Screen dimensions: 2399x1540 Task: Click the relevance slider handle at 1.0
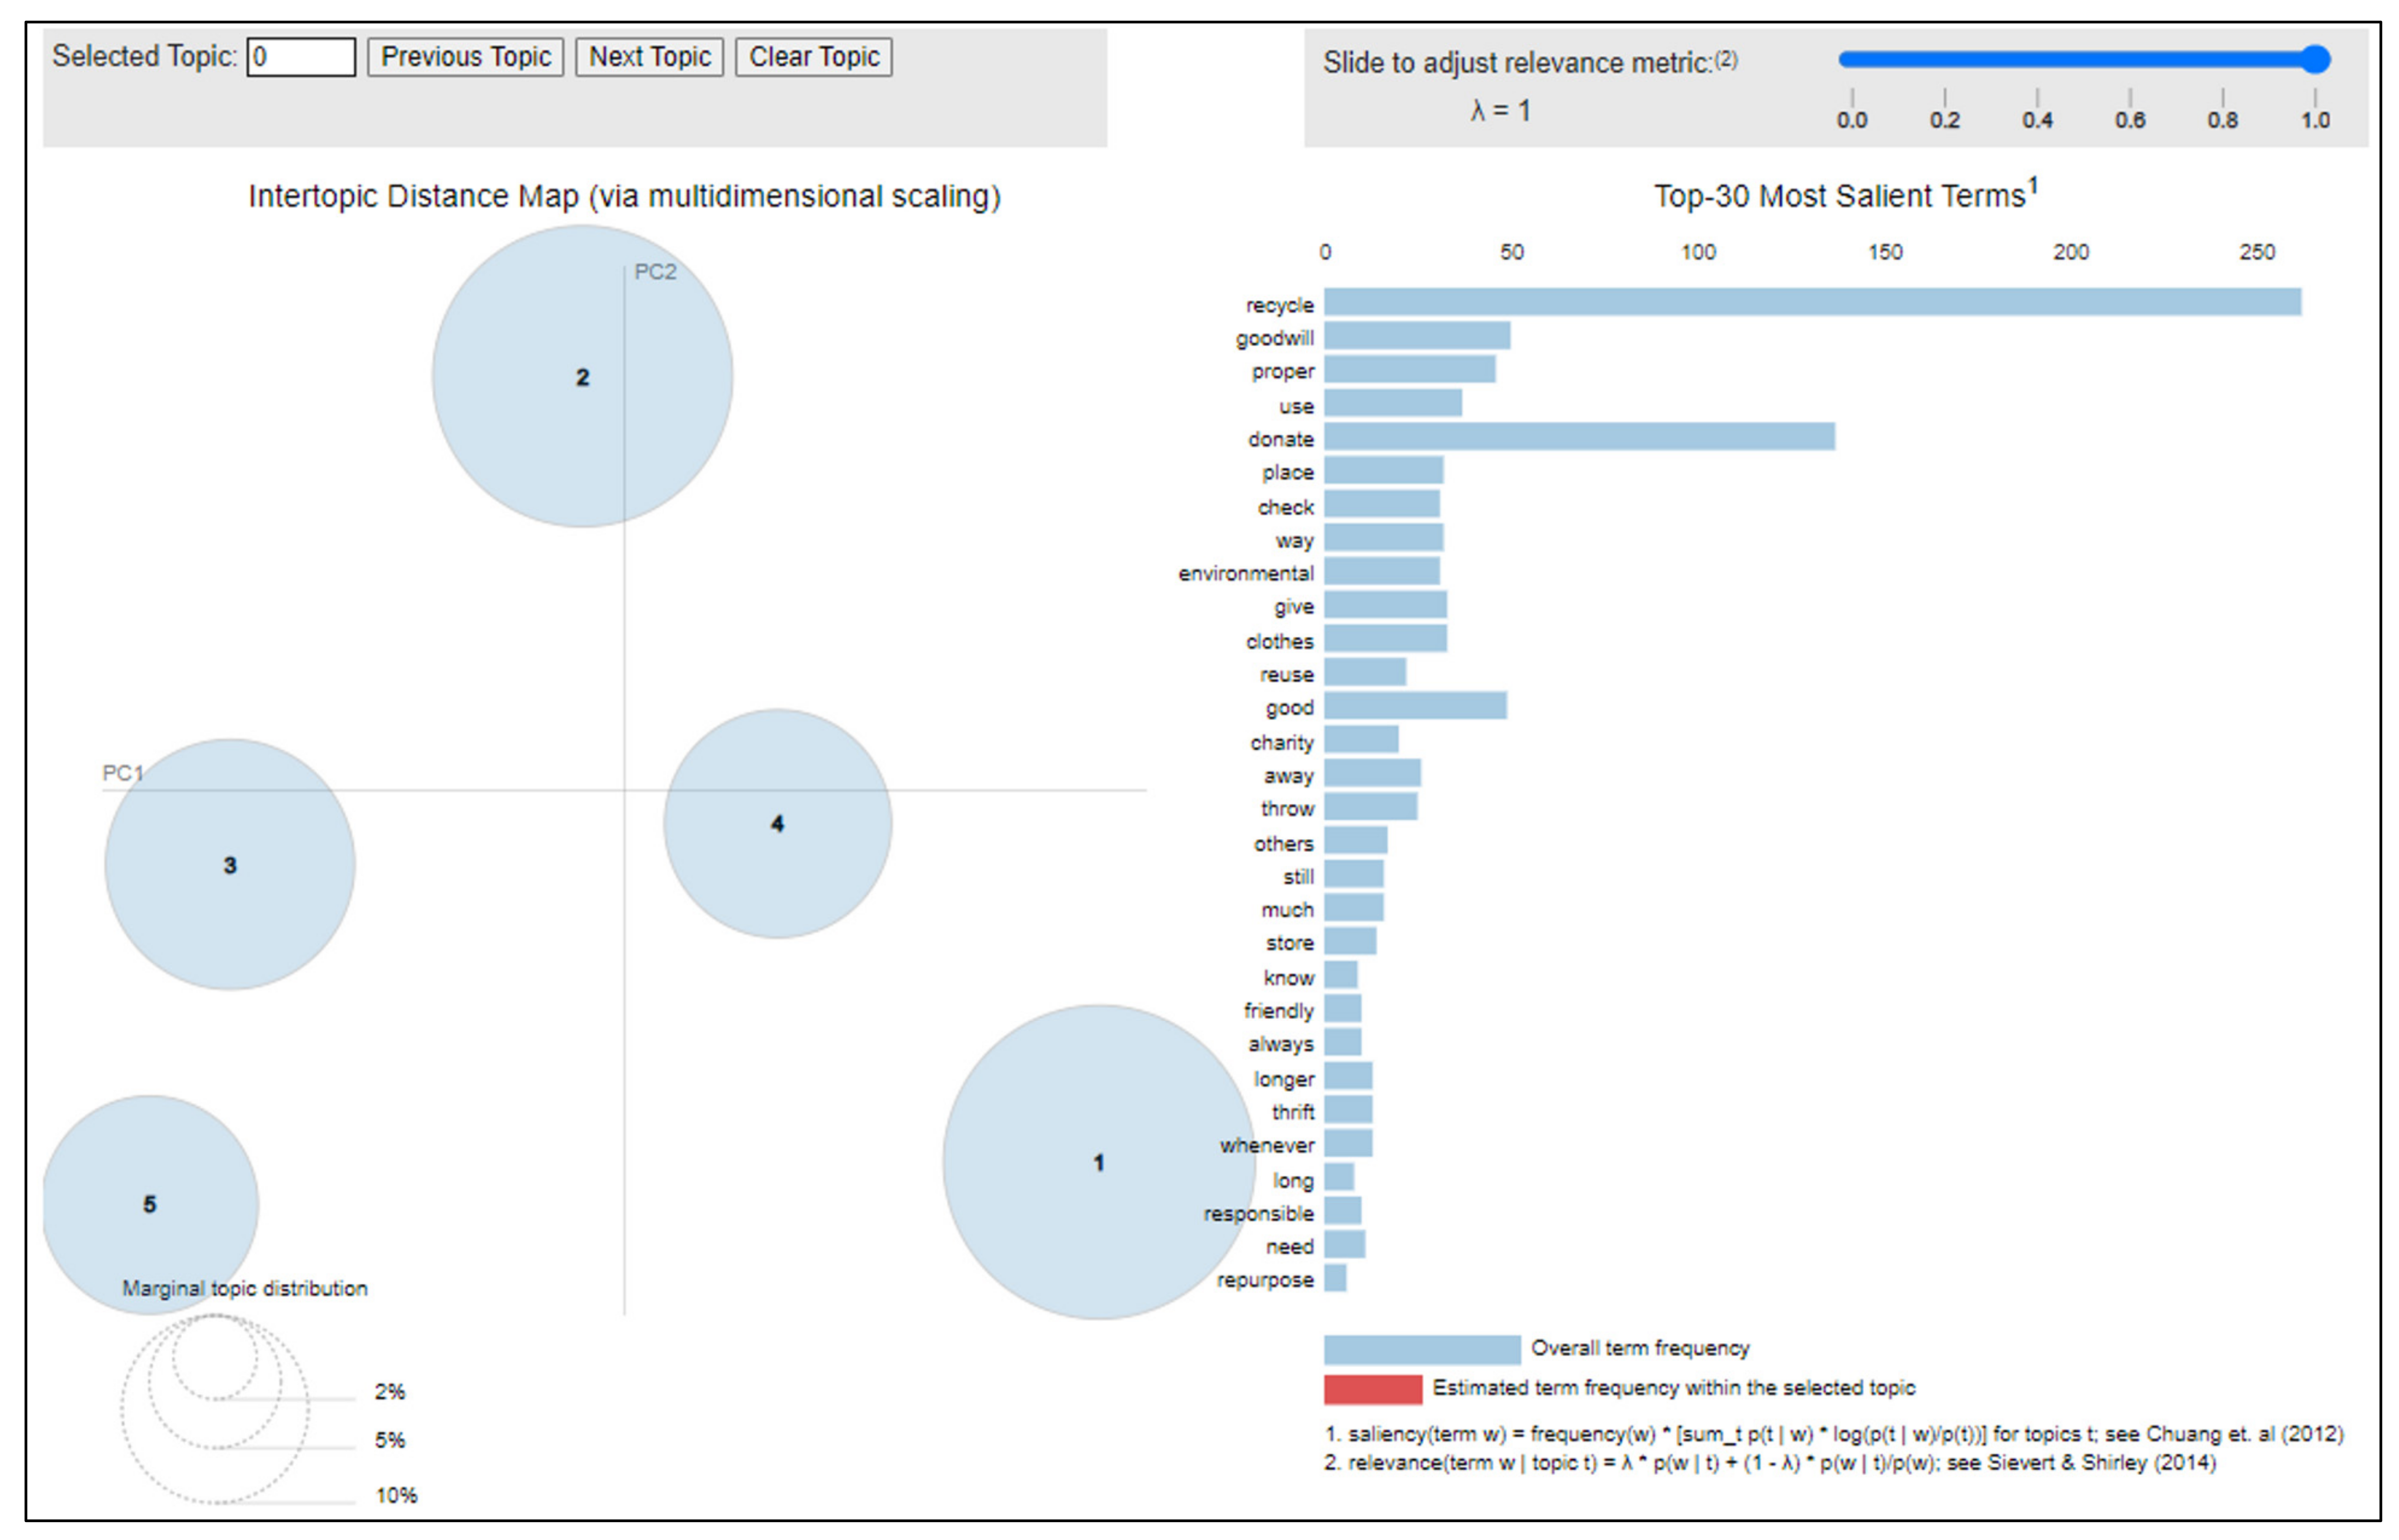[x=2315, y=59]
